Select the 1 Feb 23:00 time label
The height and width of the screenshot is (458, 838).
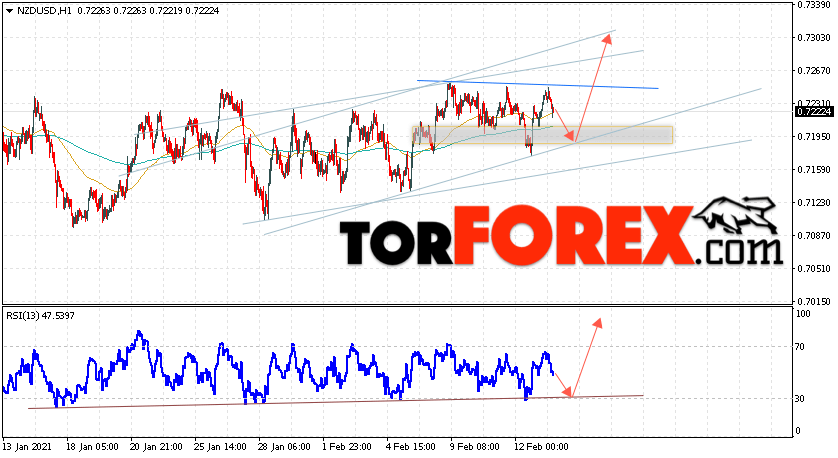[347, 447]
